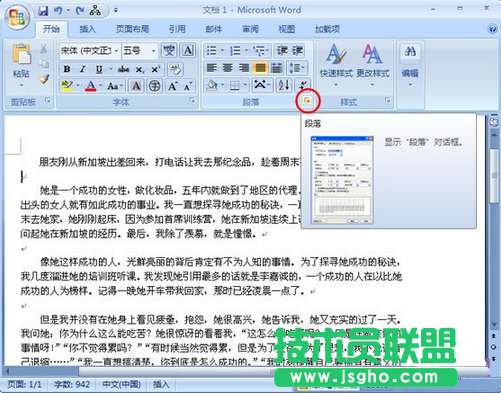Image resolution: width=501 pixels, height=393 pixels.
Task: Redo the last action
Action: pyautogui.click(x=79, y=11)
